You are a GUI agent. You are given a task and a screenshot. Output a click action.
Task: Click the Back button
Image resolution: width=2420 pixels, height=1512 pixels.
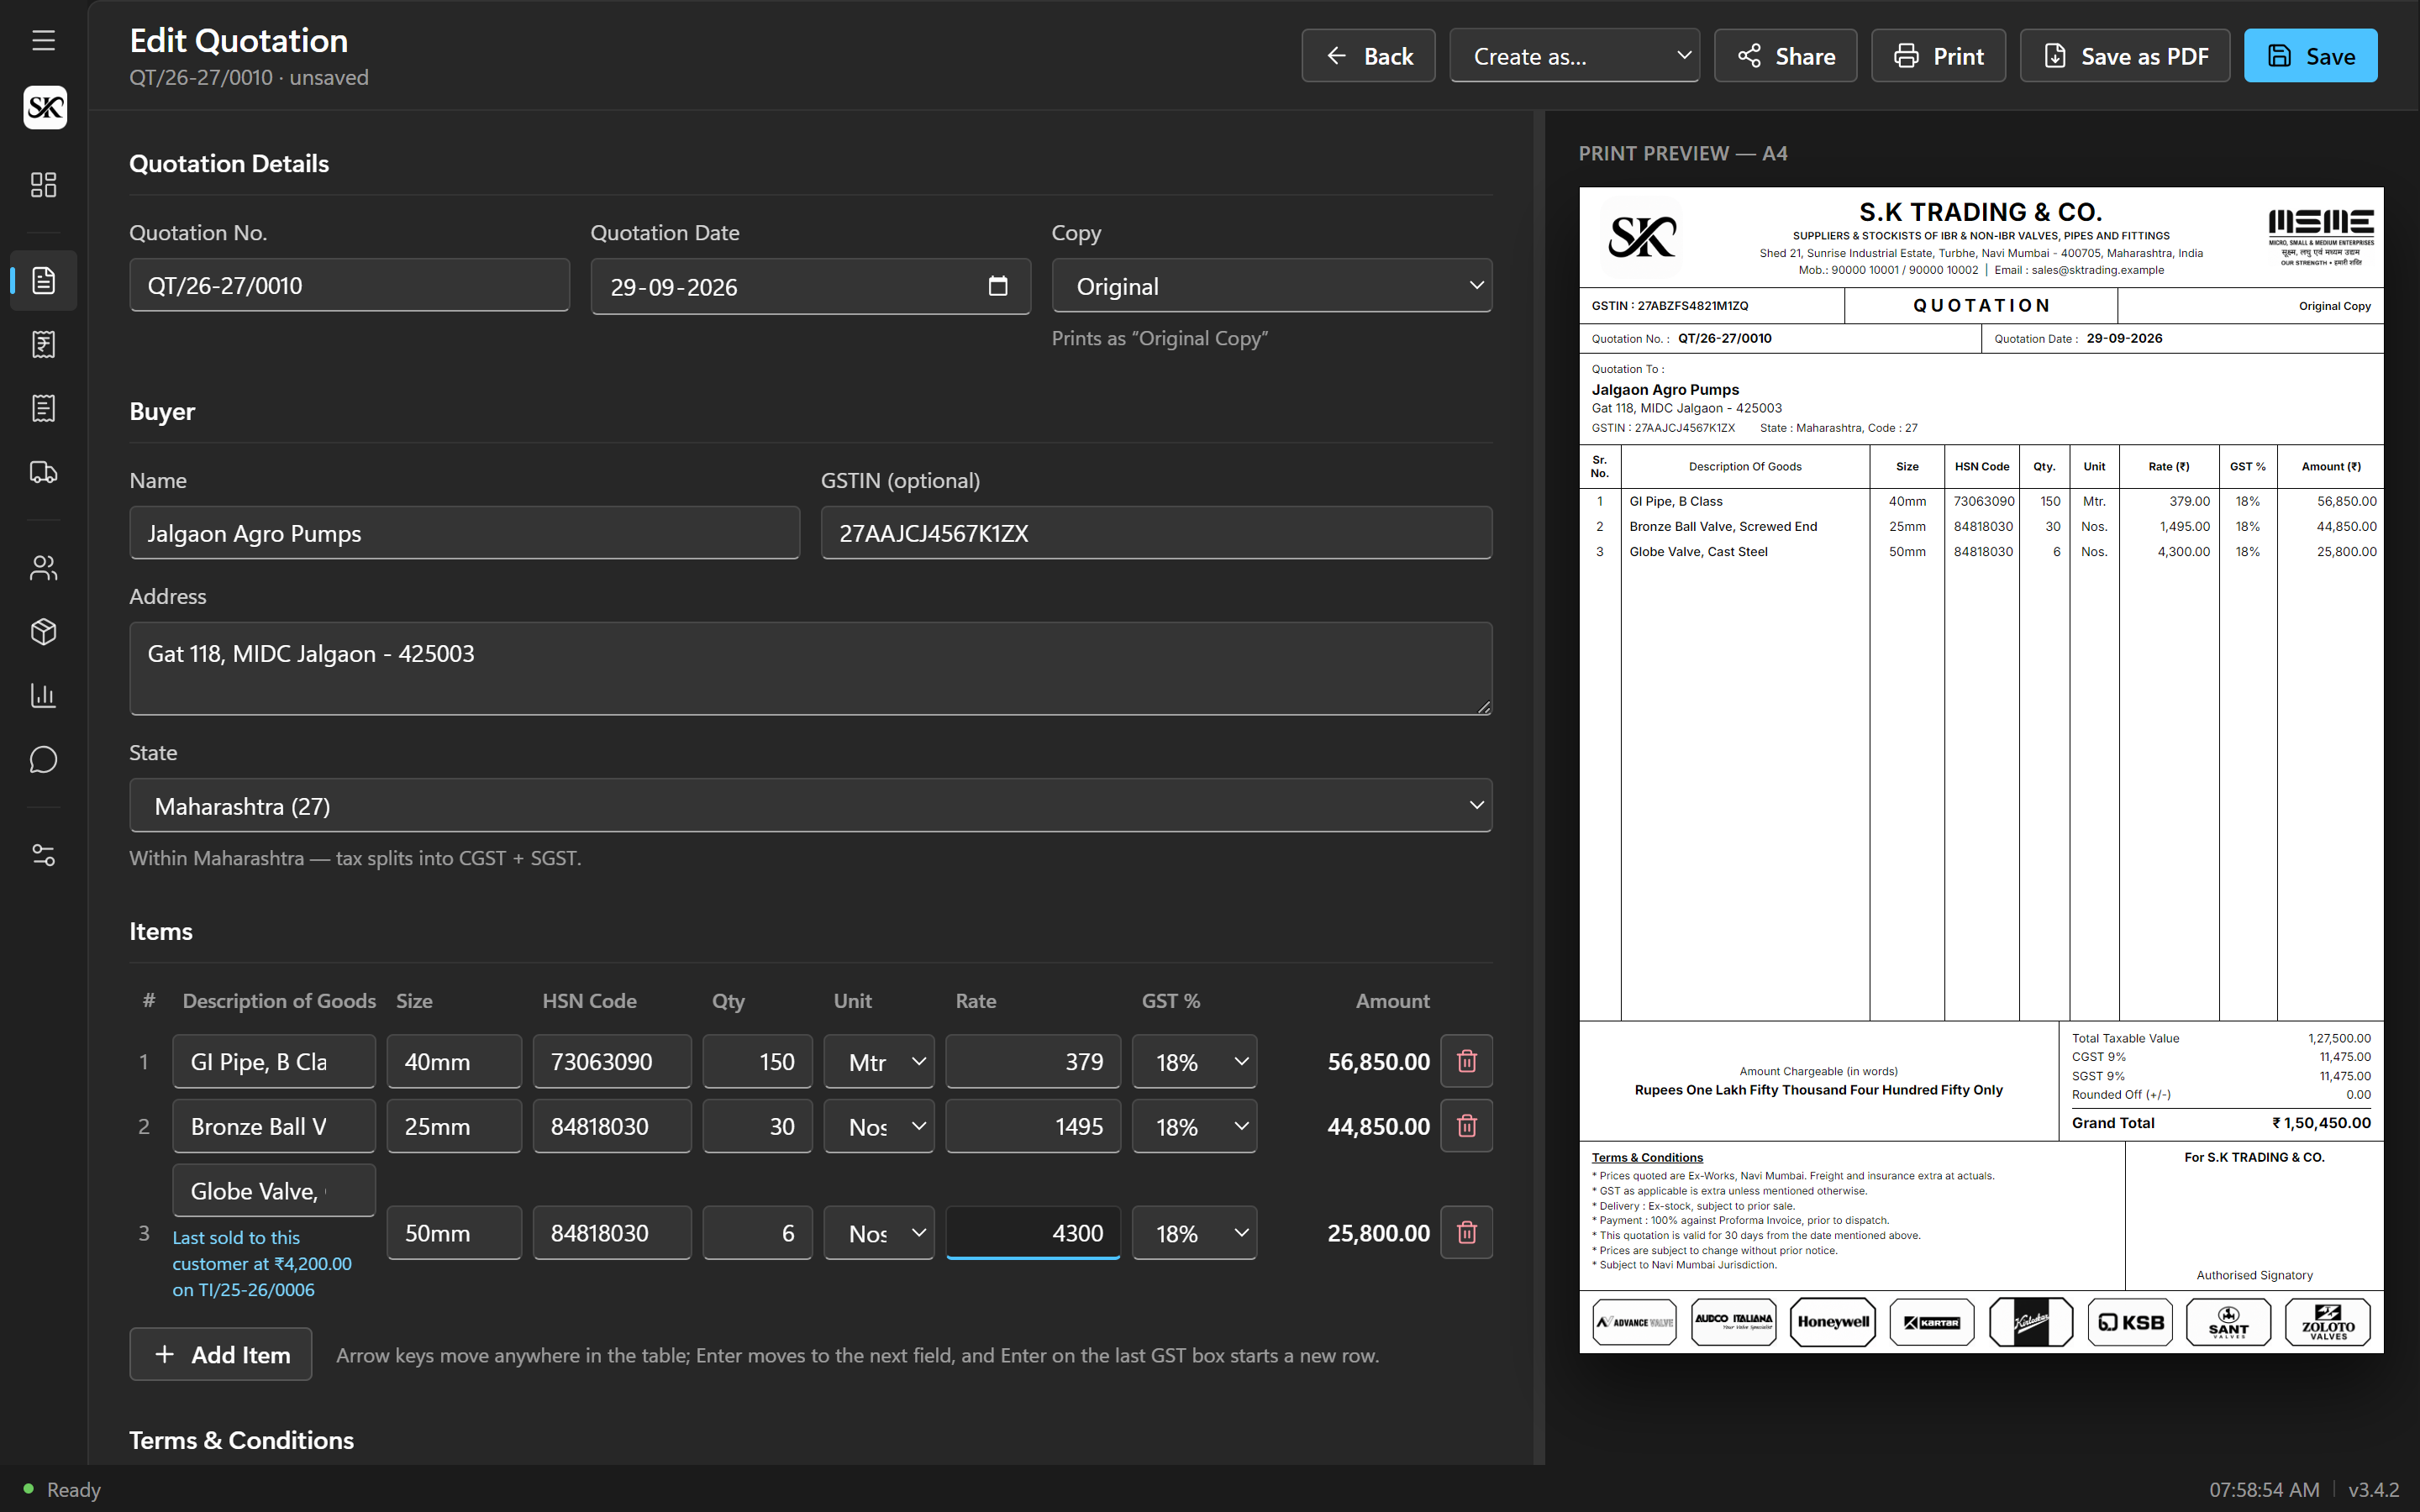coord(1367,56)
